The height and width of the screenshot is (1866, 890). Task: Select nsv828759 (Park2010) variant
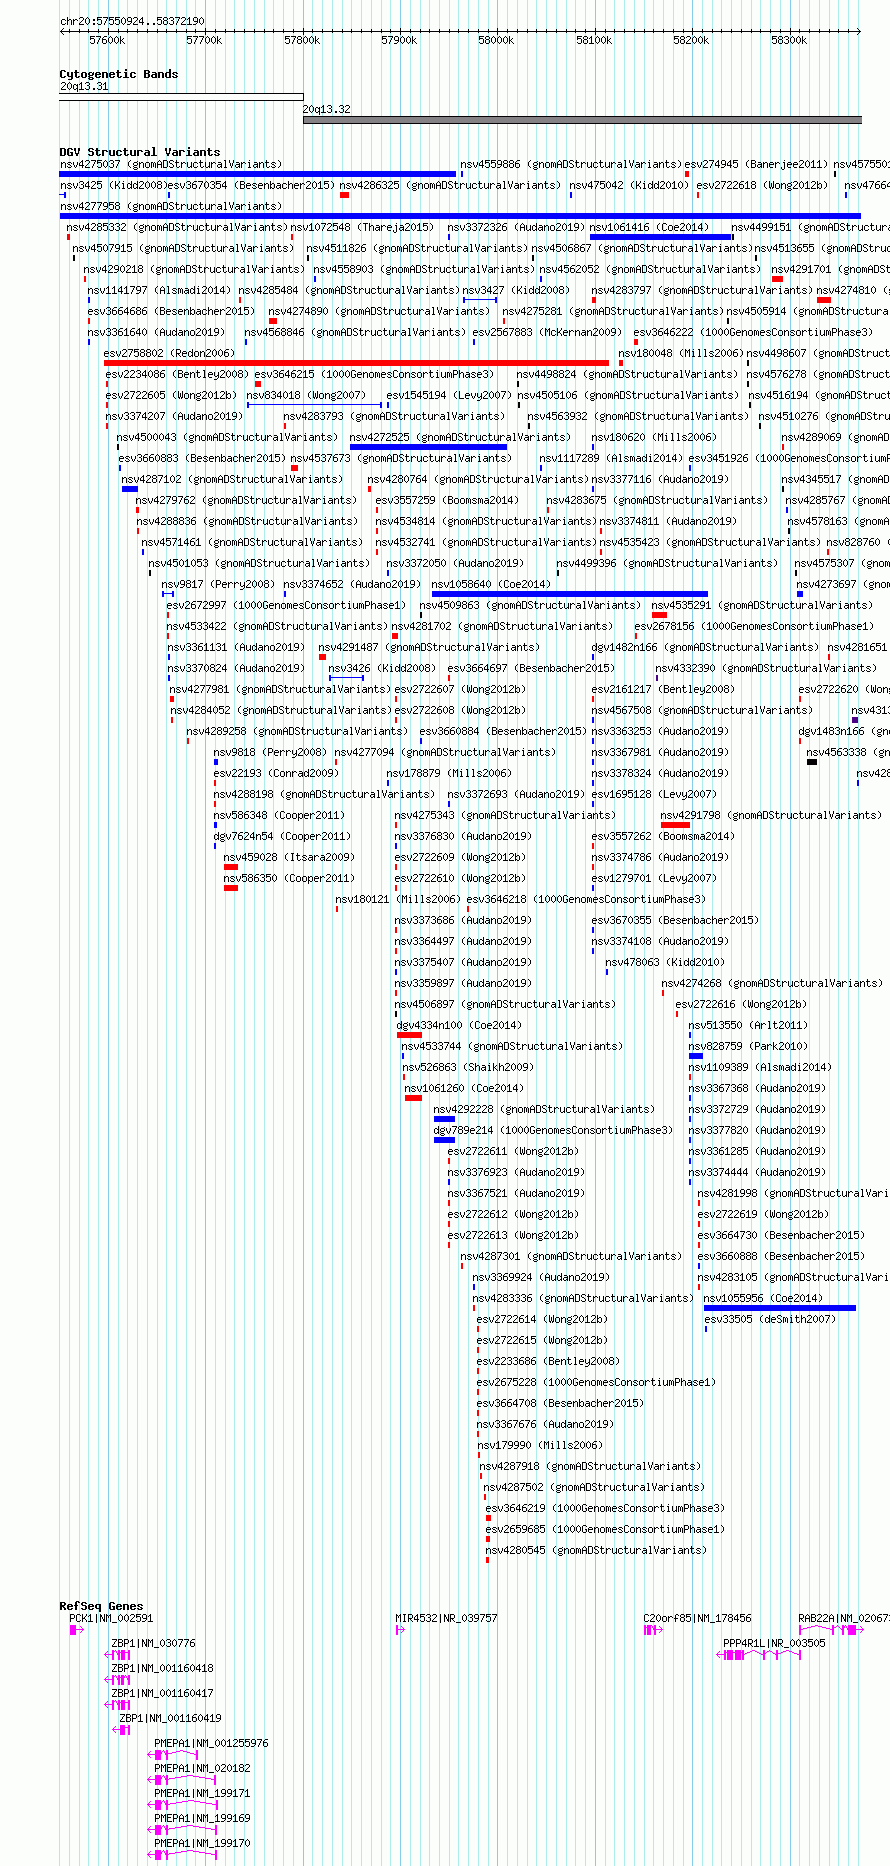point(748,1046)
